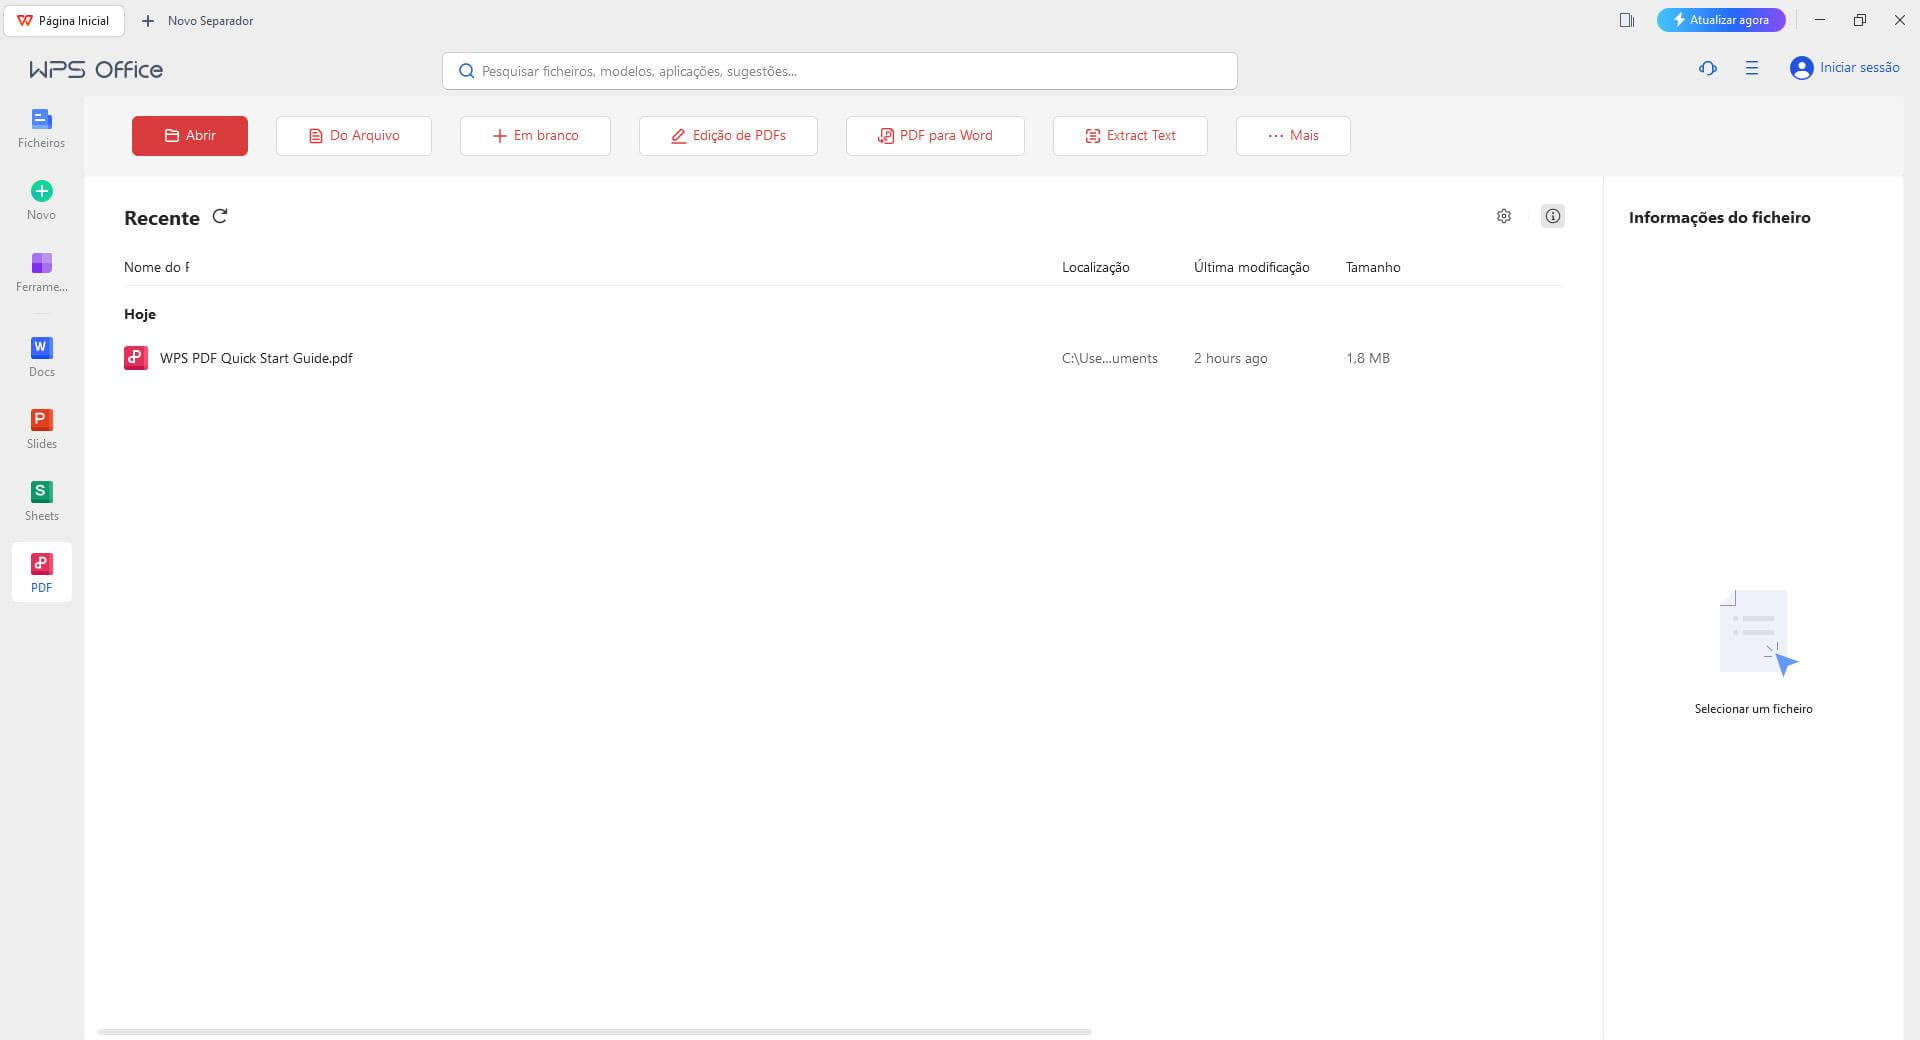
Task: Open the Slides sidebar app
Action: [41, 430]
